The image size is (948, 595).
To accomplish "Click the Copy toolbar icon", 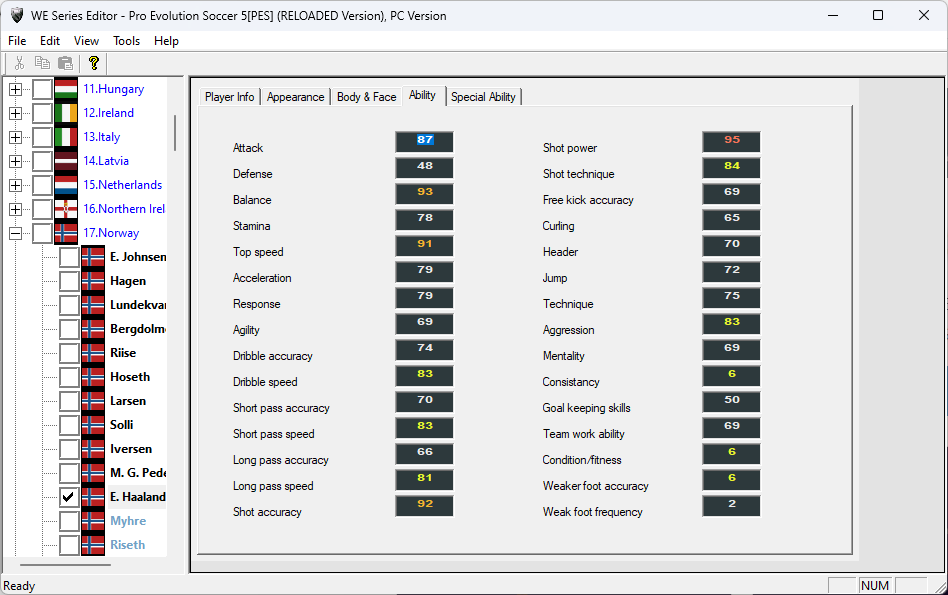I will (42, 63).
